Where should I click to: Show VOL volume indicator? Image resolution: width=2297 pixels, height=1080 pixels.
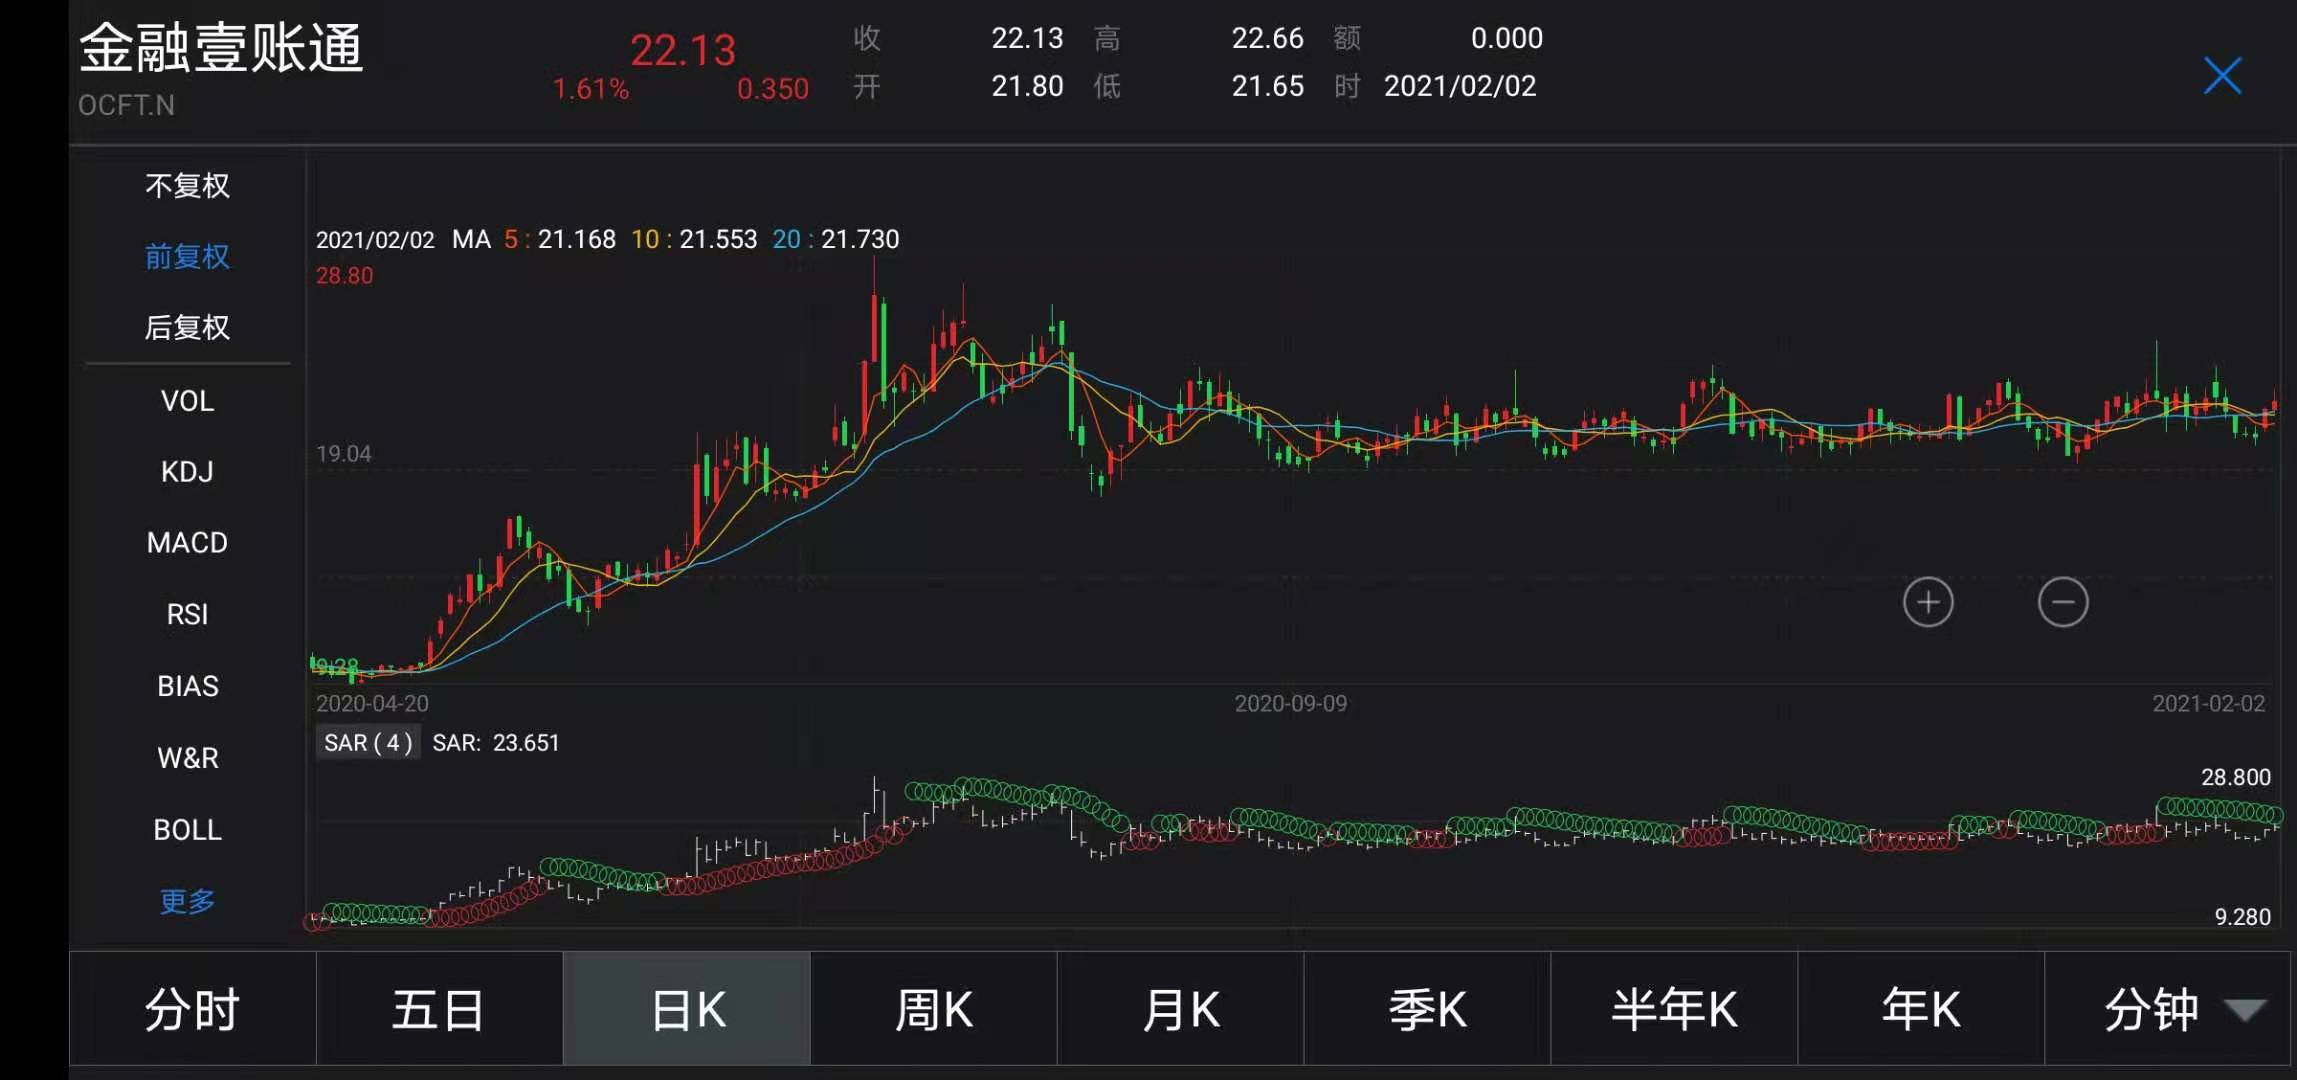coord(187,400)
